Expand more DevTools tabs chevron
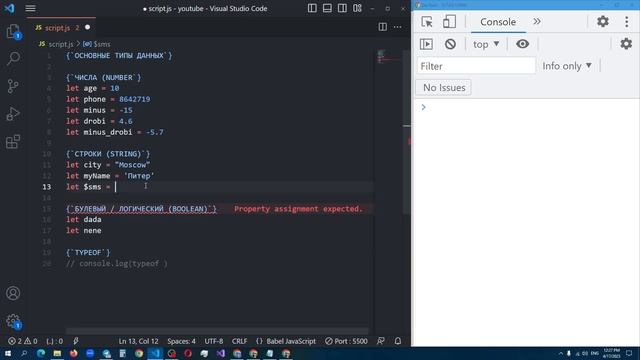 537,22
